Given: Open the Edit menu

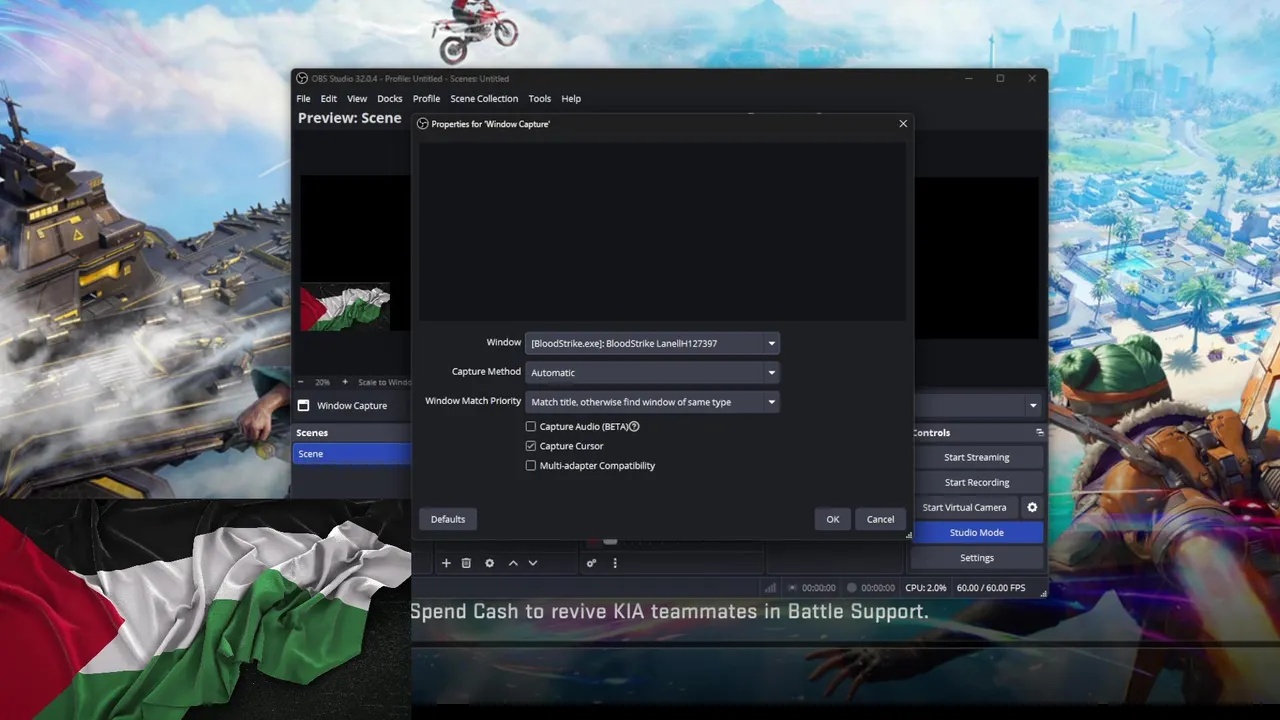Looking at the screenshot, I should (x=328, y=98).
